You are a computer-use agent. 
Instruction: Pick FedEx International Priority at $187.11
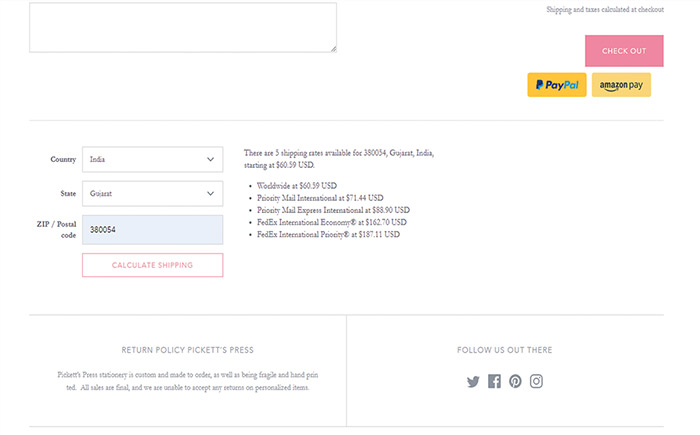(x=328, y=234)
